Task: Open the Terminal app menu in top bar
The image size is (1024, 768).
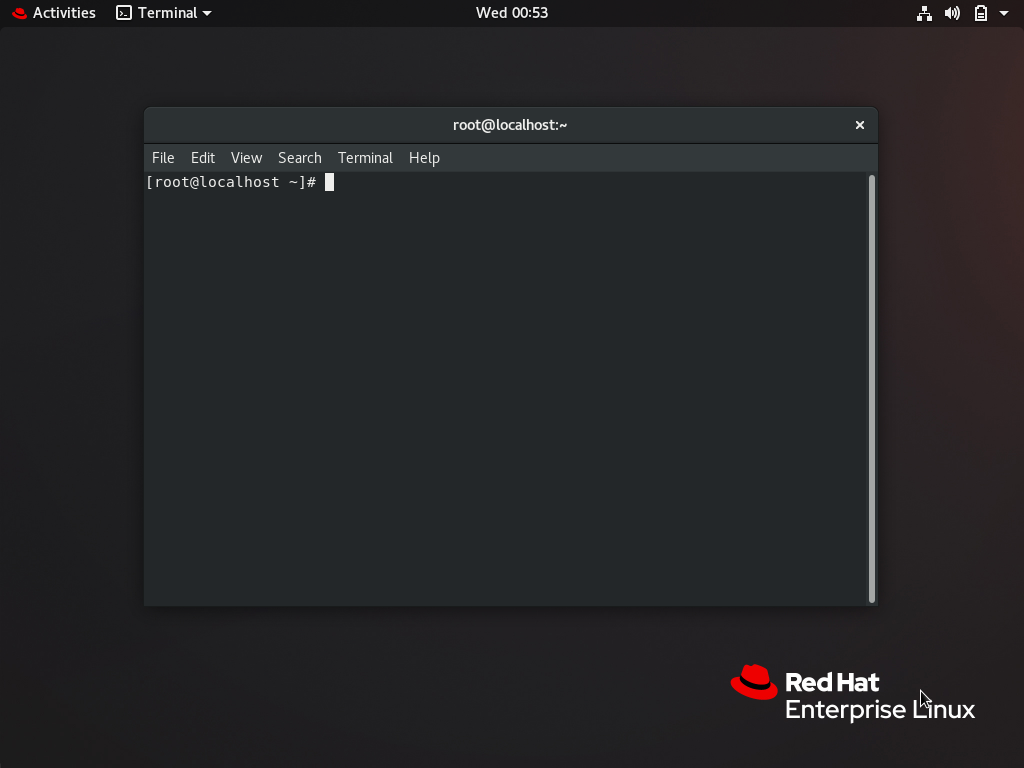Action: click(164, 13)
